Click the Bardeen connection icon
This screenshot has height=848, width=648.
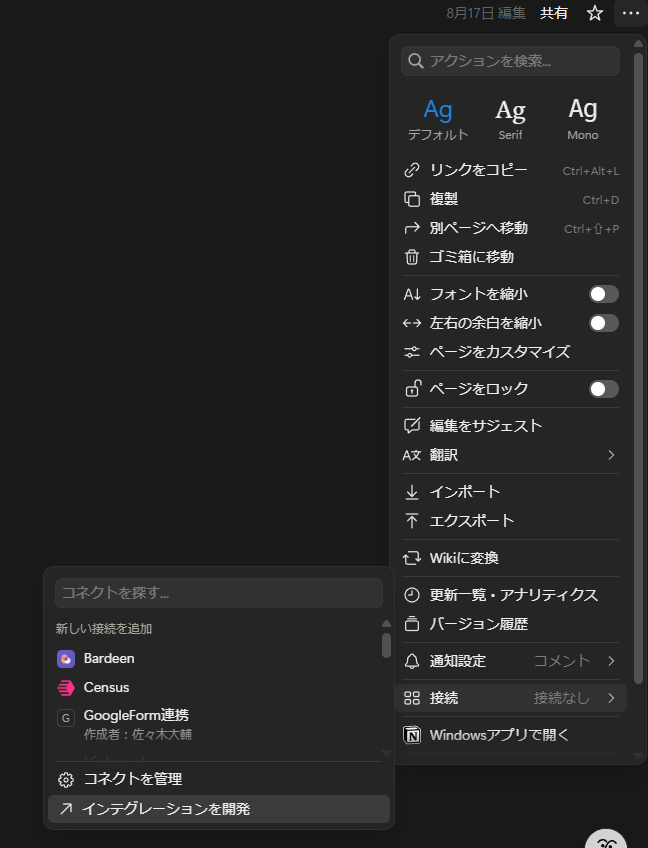(x=66, y=658)
